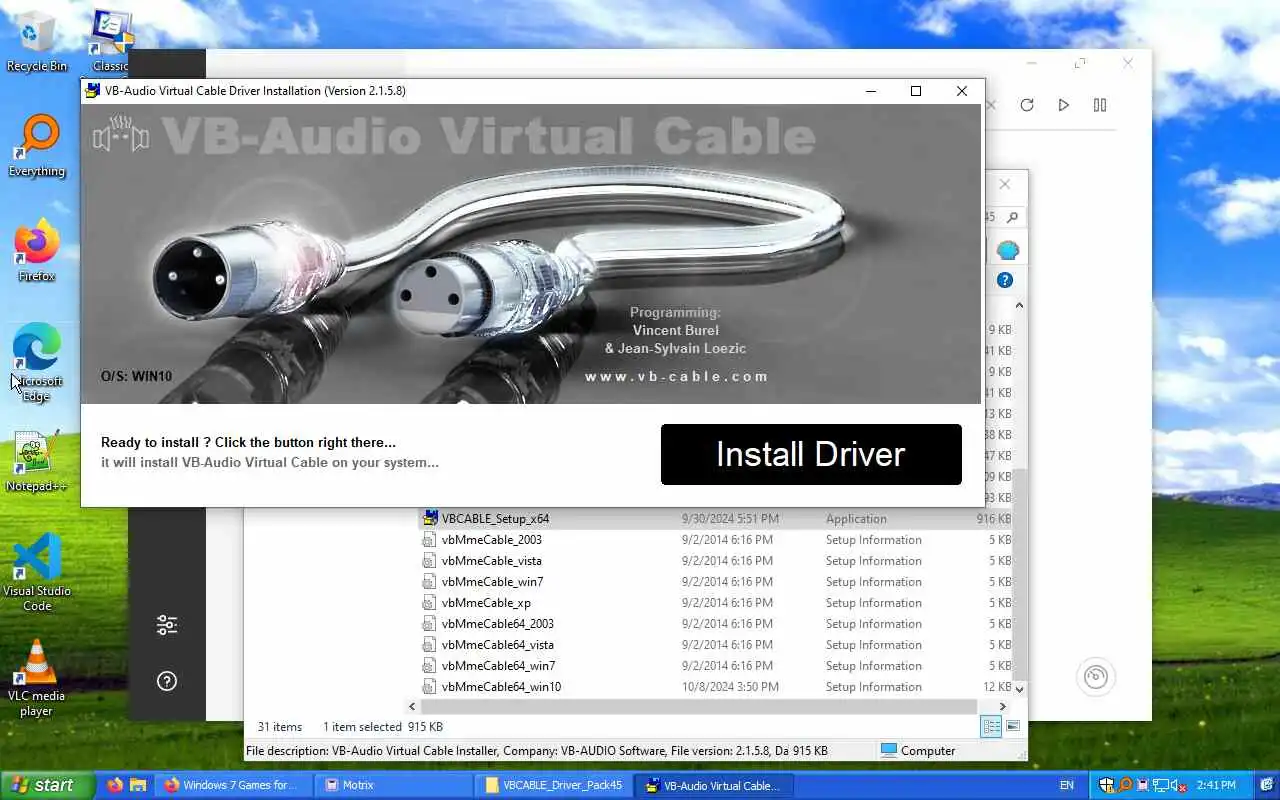Click the Classic Shell icon in Explorer toolbar
Image resolution: width=1280 pixels, height=800 pixels.
(1007, 250)
